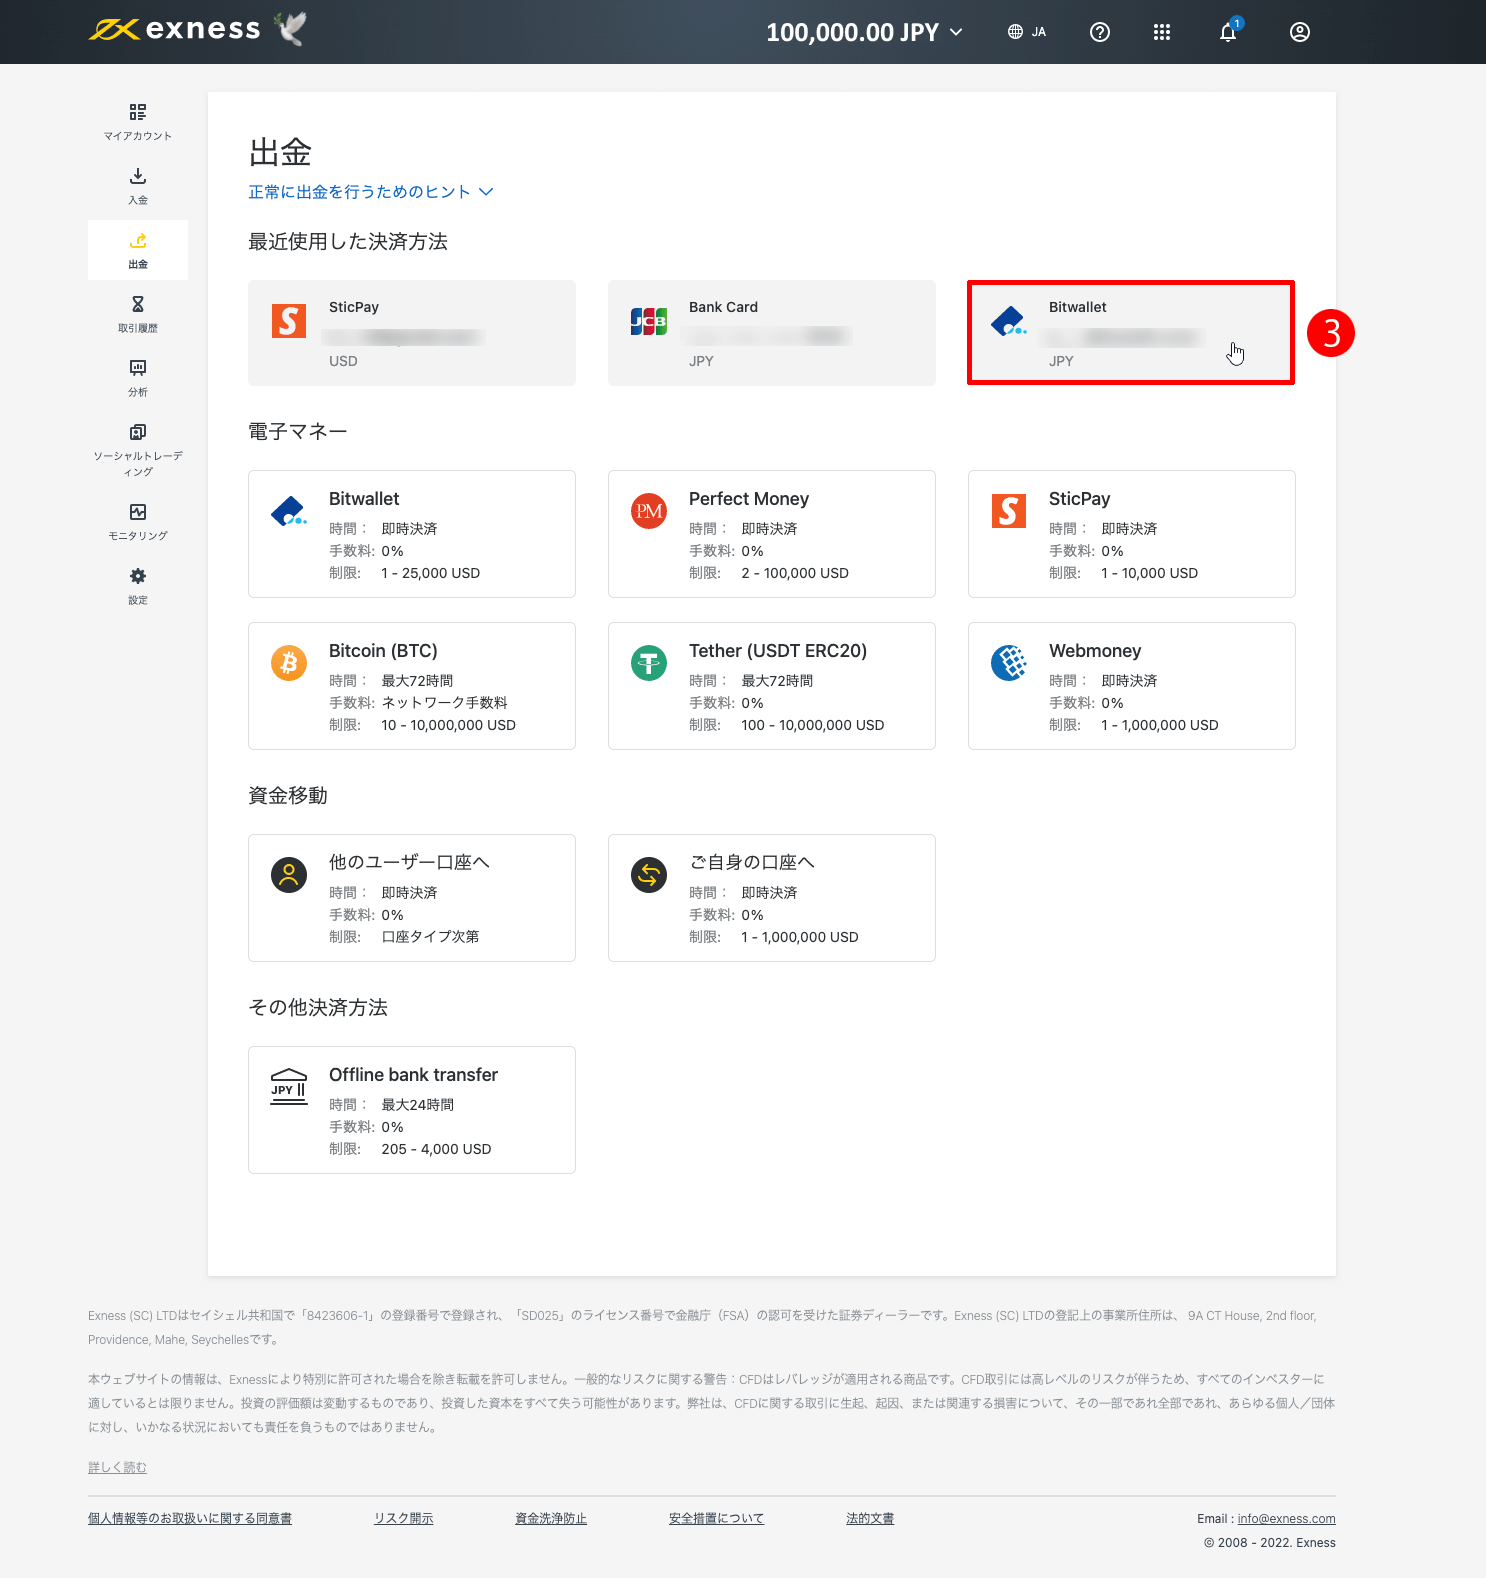The image size is (1486, 1578).
Task: Choose SticPay under e-money section
Action: coord(1132,534)
